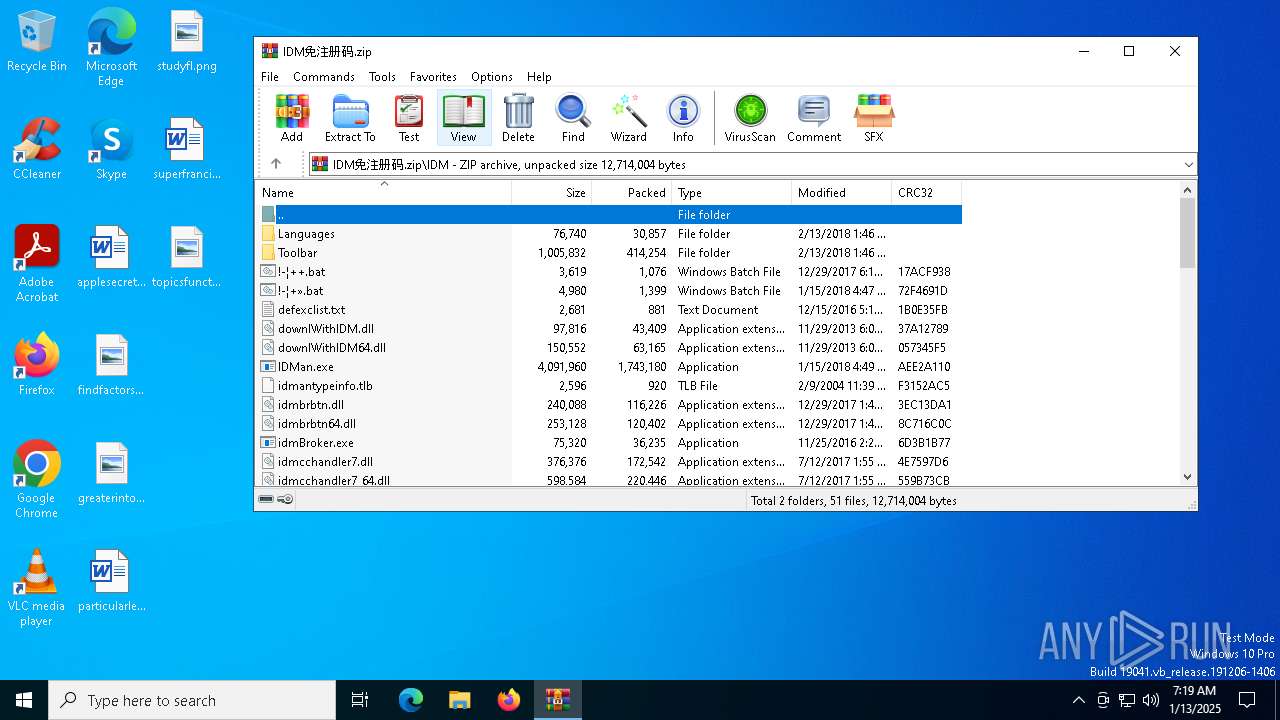The height and width of the screenshot is (720, 1280).
Task: Select the Adobe Acrobat desktop icon
Action: 37,264
